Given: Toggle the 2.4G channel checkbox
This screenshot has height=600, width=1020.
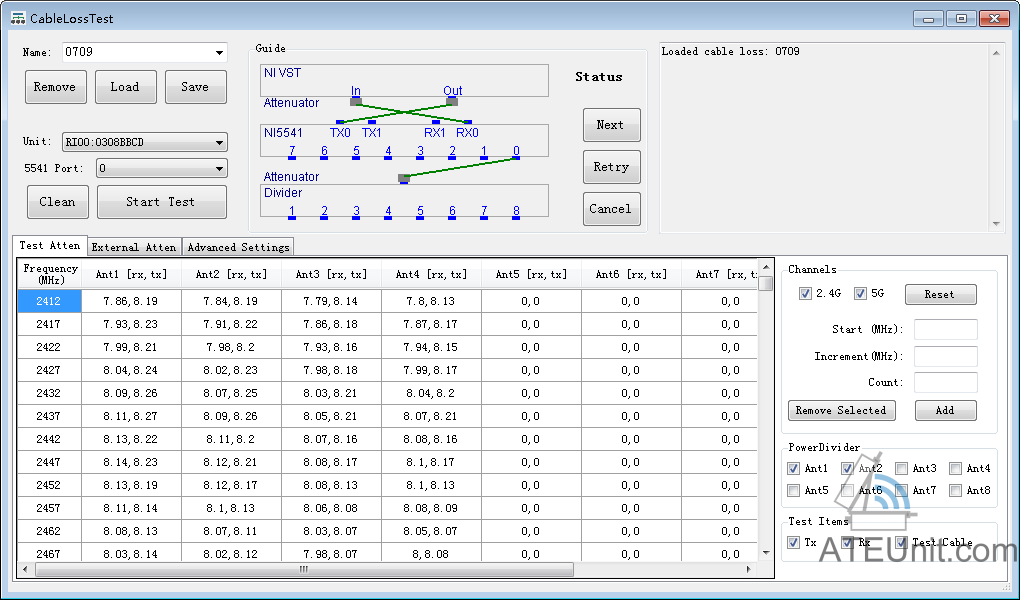Looking at the screenshot, I should [x=805, y=294].
